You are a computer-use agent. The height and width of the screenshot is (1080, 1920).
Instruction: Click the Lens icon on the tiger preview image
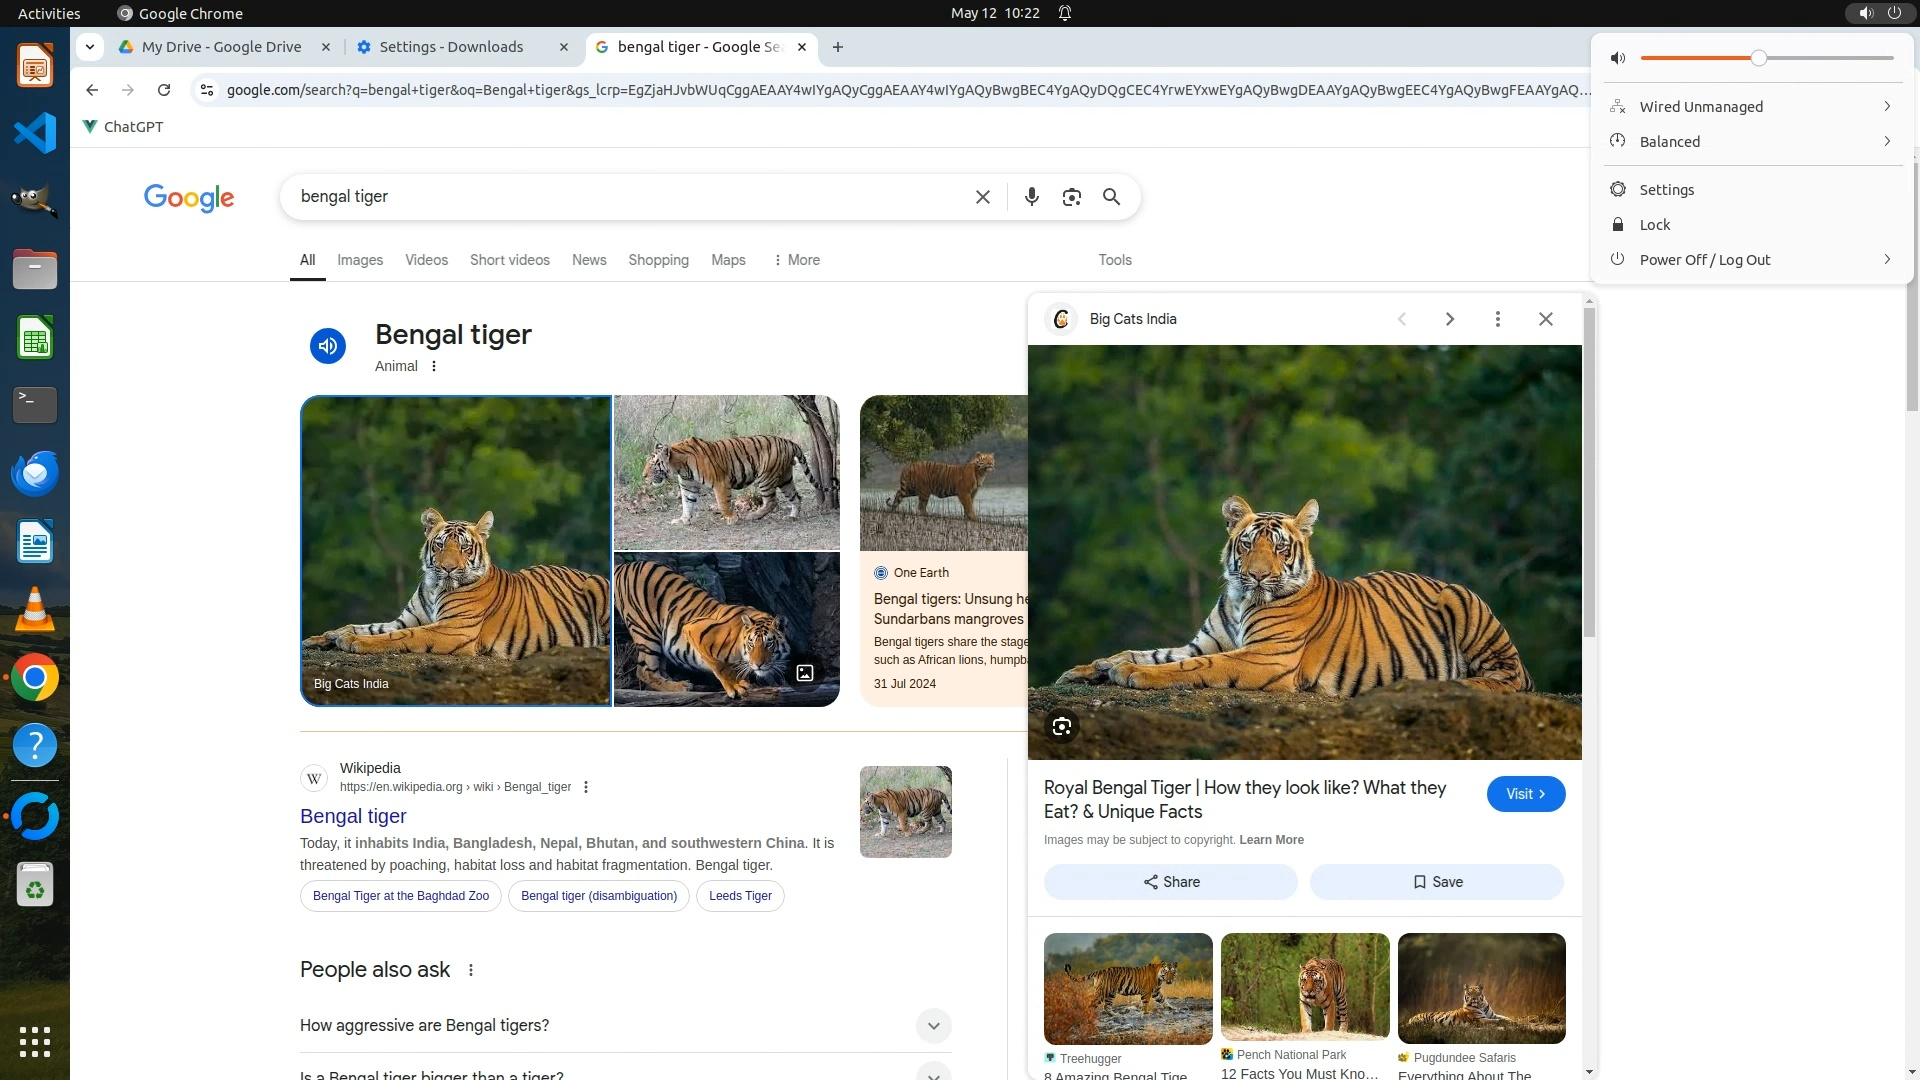point(1061,727)
